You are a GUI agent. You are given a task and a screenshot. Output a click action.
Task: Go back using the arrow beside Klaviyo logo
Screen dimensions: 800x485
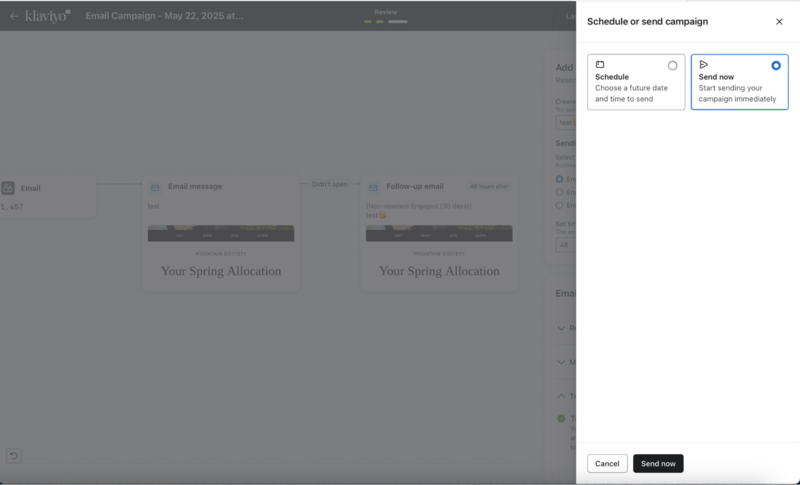point(13,16)
